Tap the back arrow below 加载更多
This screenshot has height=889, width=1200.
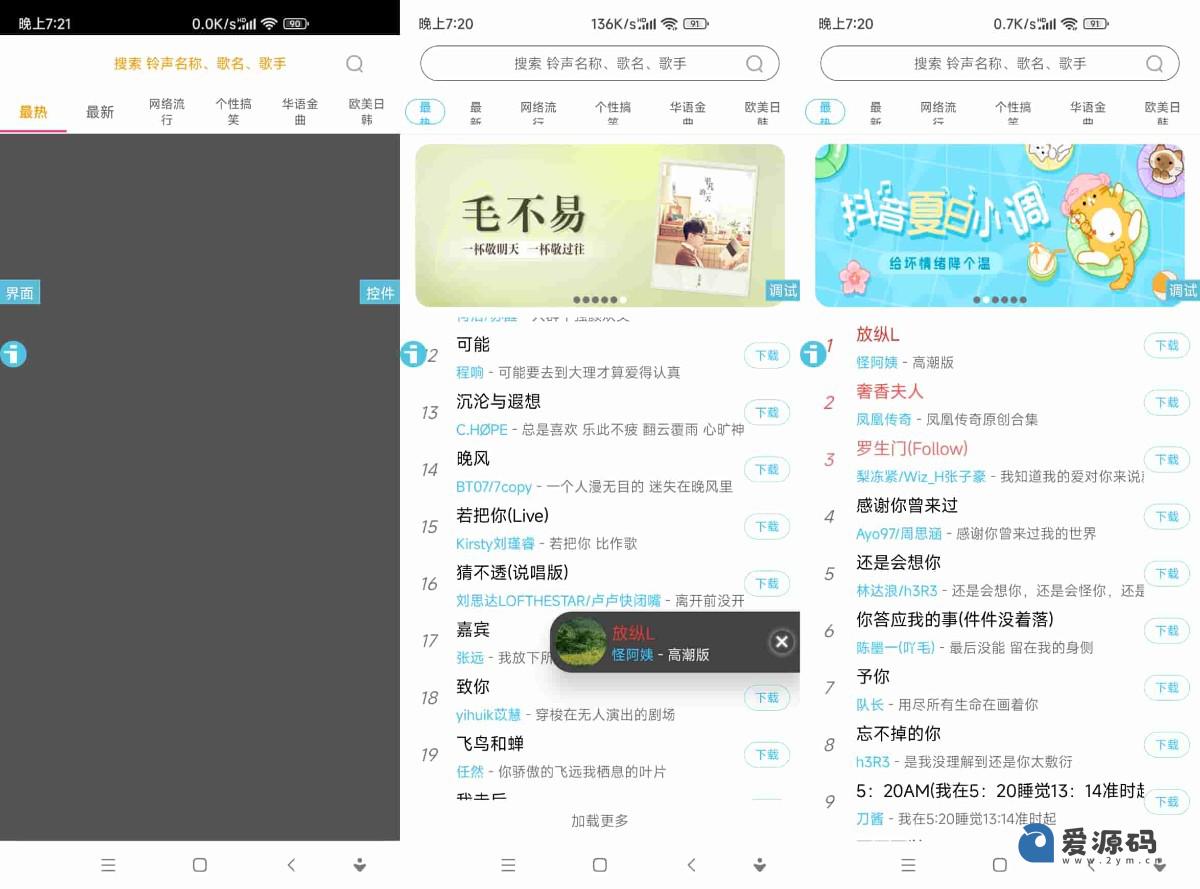pyautogui.click(x=691, y=865)
